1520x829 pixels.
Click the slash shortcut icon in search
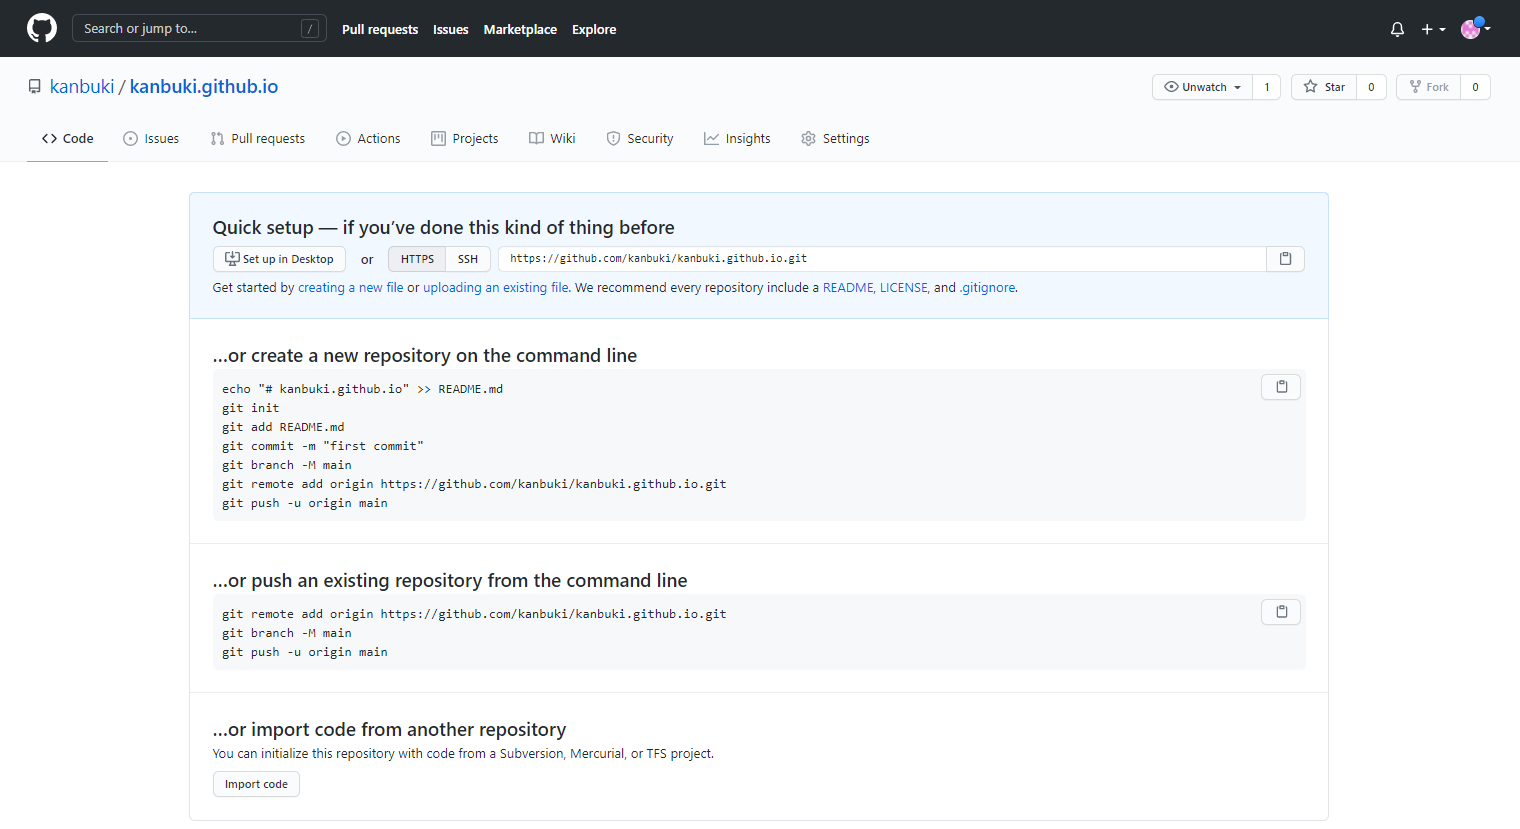pos(310,29)
